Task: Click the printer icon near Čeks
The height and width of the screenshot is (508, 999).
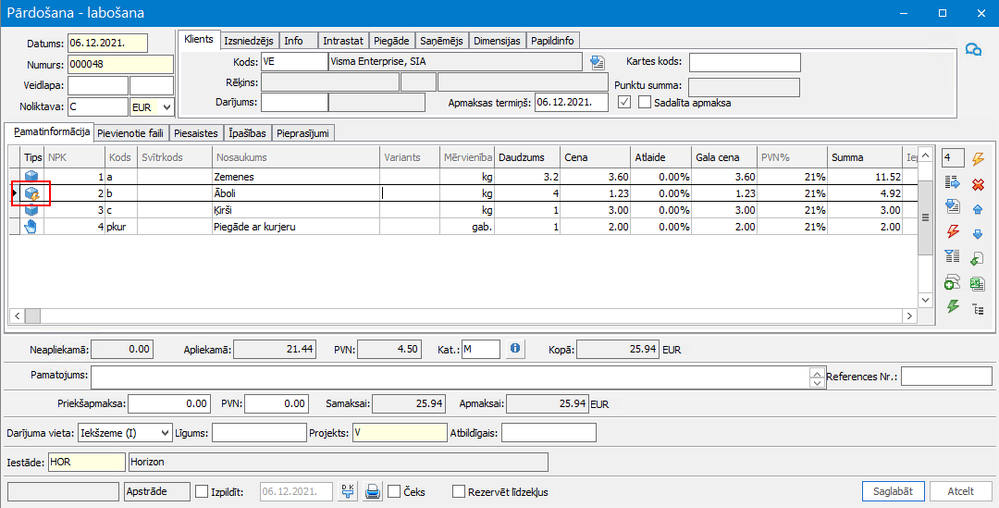Action: [373, 491]
